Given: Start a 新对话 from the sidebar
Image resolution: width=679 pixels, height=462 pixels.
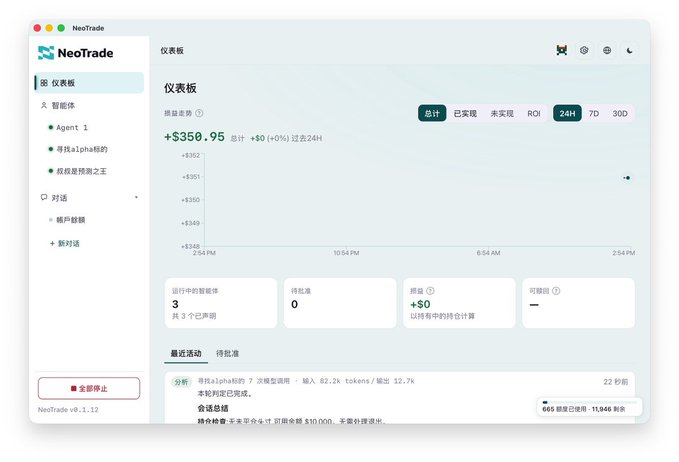Looking at the screenshot, I should [x=65, y=243].
